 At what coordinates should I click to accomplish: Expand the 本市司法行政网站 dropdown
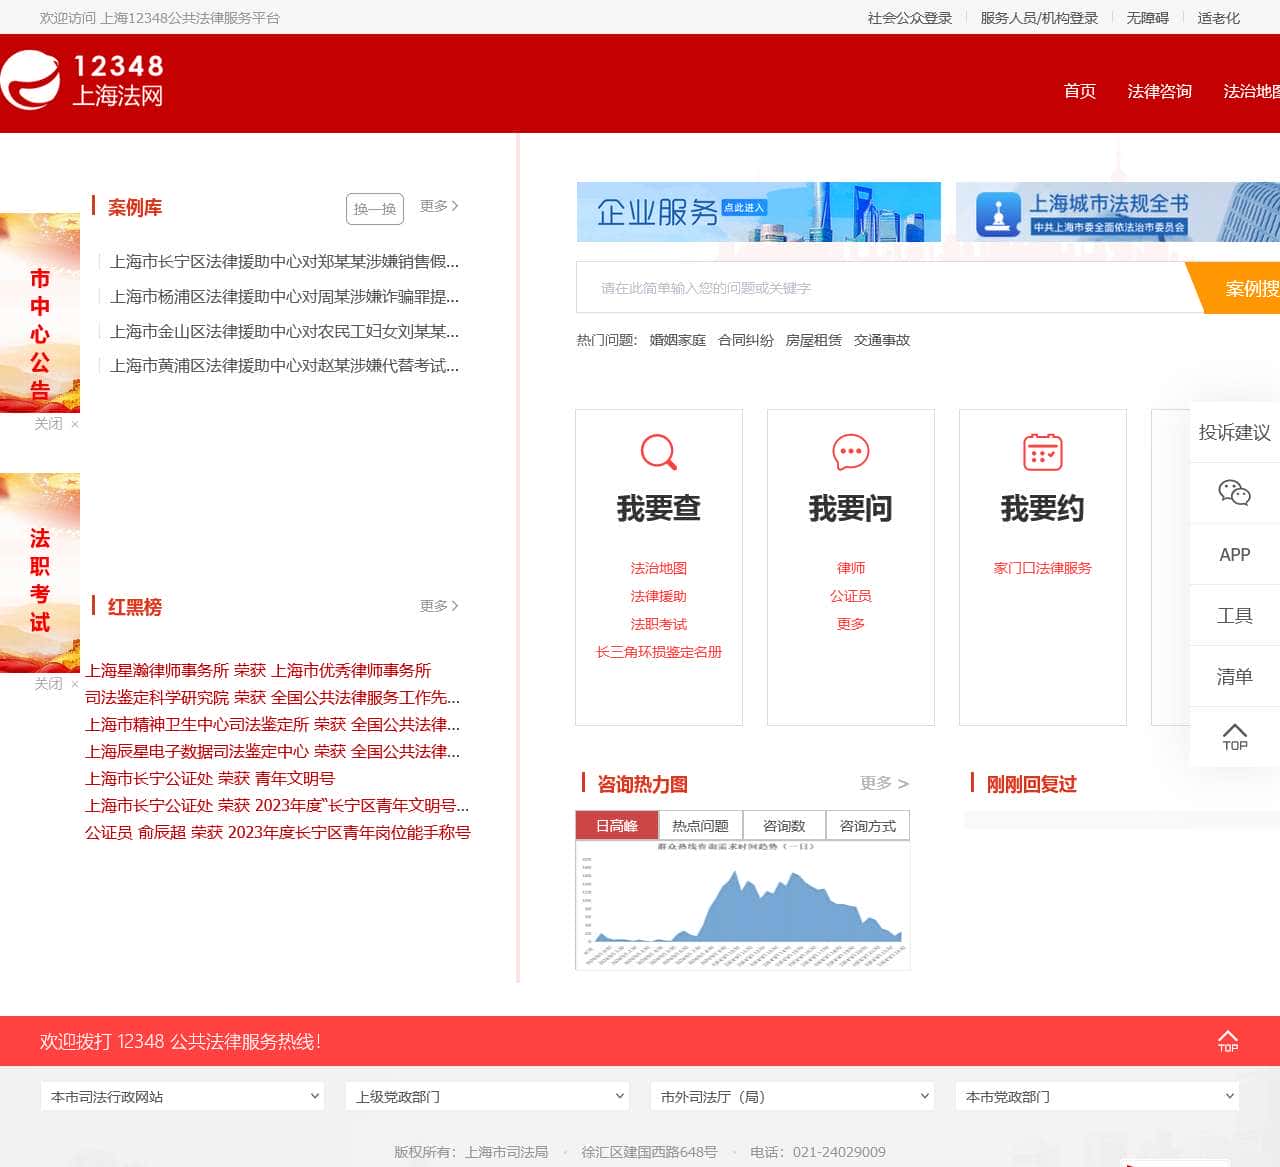(182, 1097)
